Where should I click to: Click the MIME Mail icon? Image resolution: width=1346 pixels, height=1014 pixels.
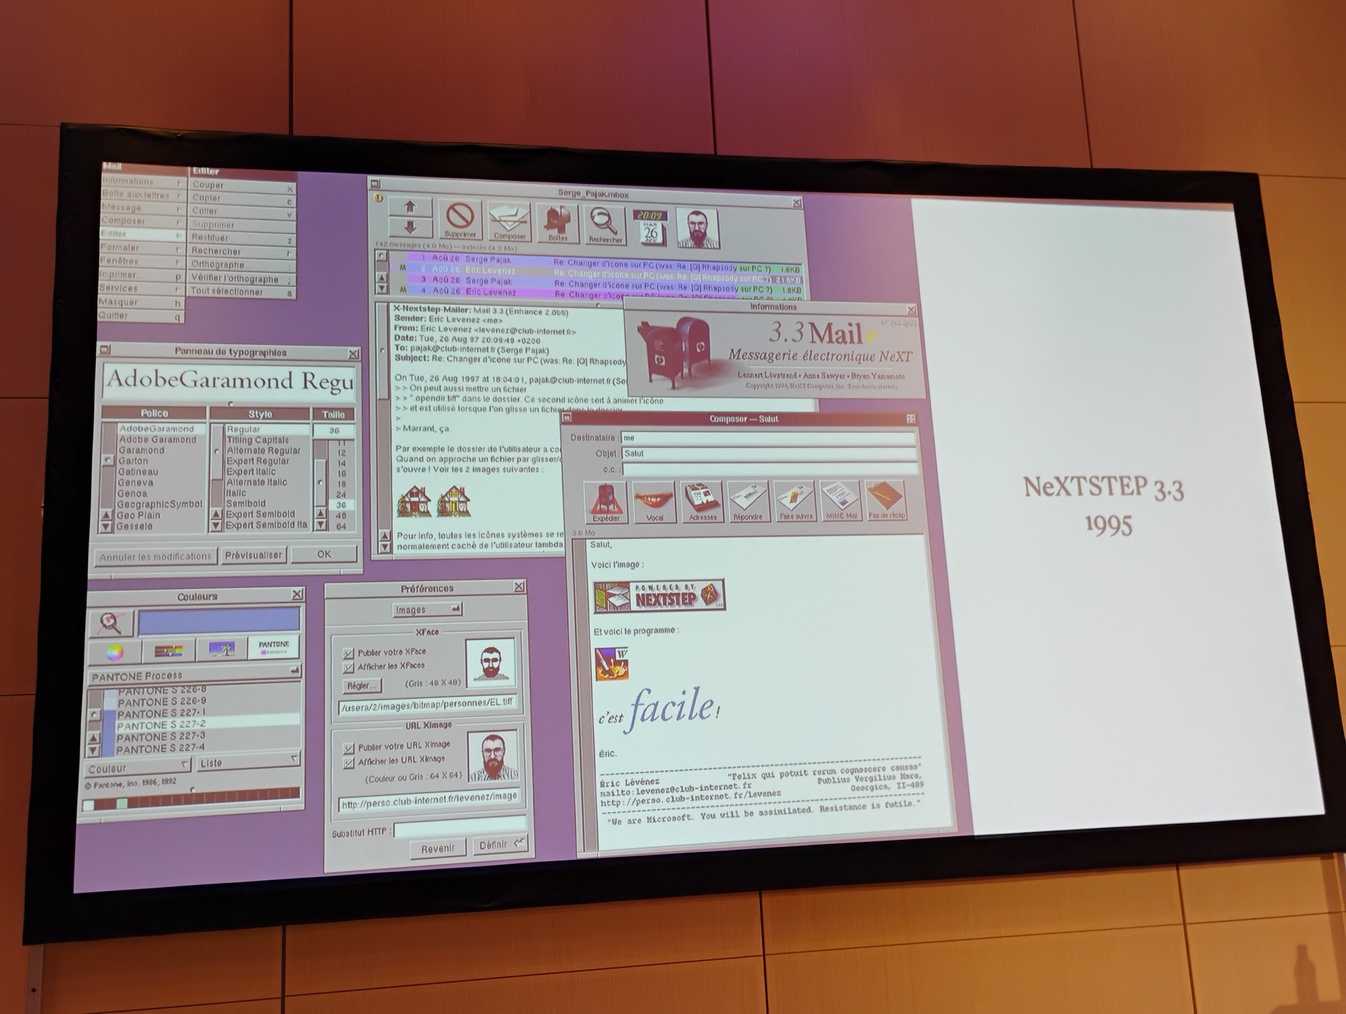point(841,500)
